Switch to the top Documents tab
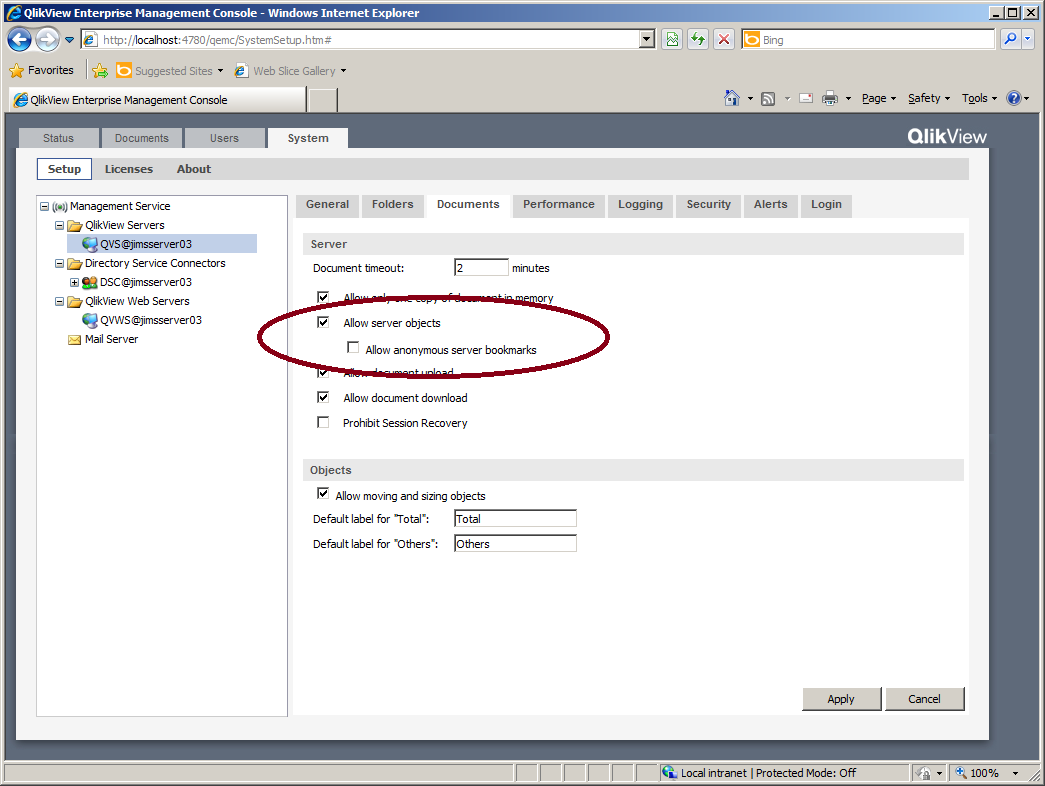This screenshot has width=1045, height=786. coord(141,138)
